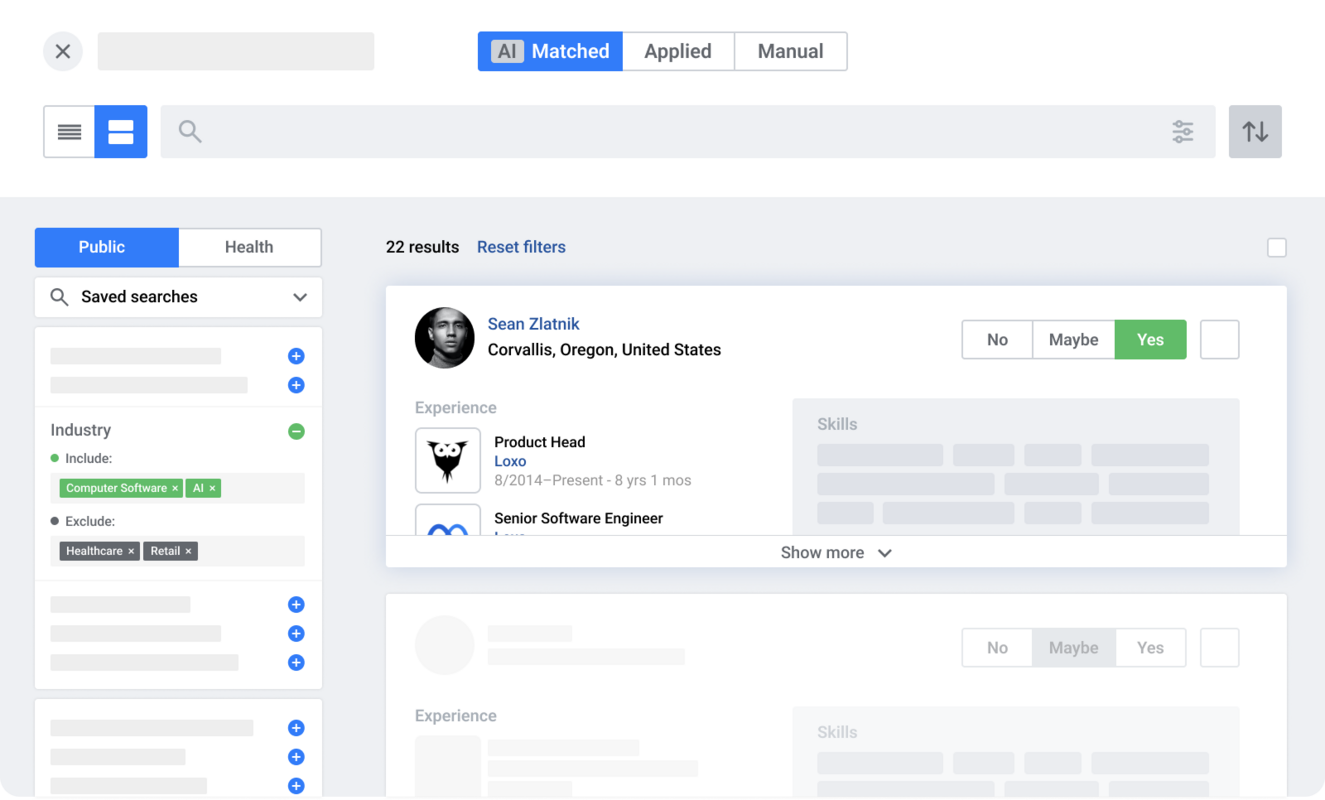Viewport: 1325px width, 800px height.
Task: Open the Saved searches dropdown
Action: click(298, 297)
